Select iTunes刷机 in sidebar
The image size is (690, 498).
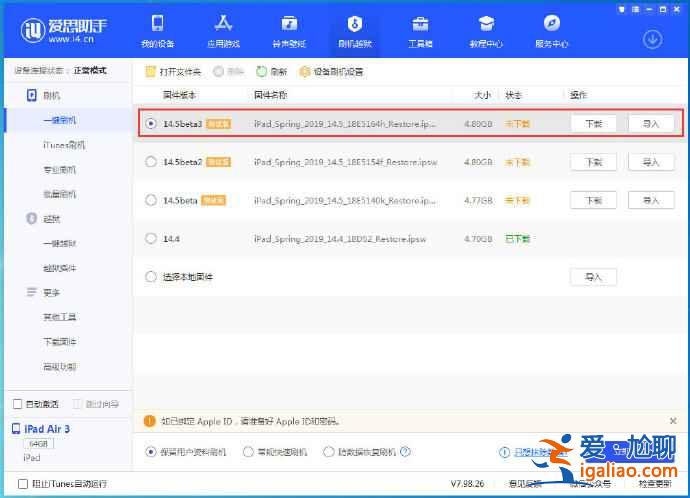(64, 145)
